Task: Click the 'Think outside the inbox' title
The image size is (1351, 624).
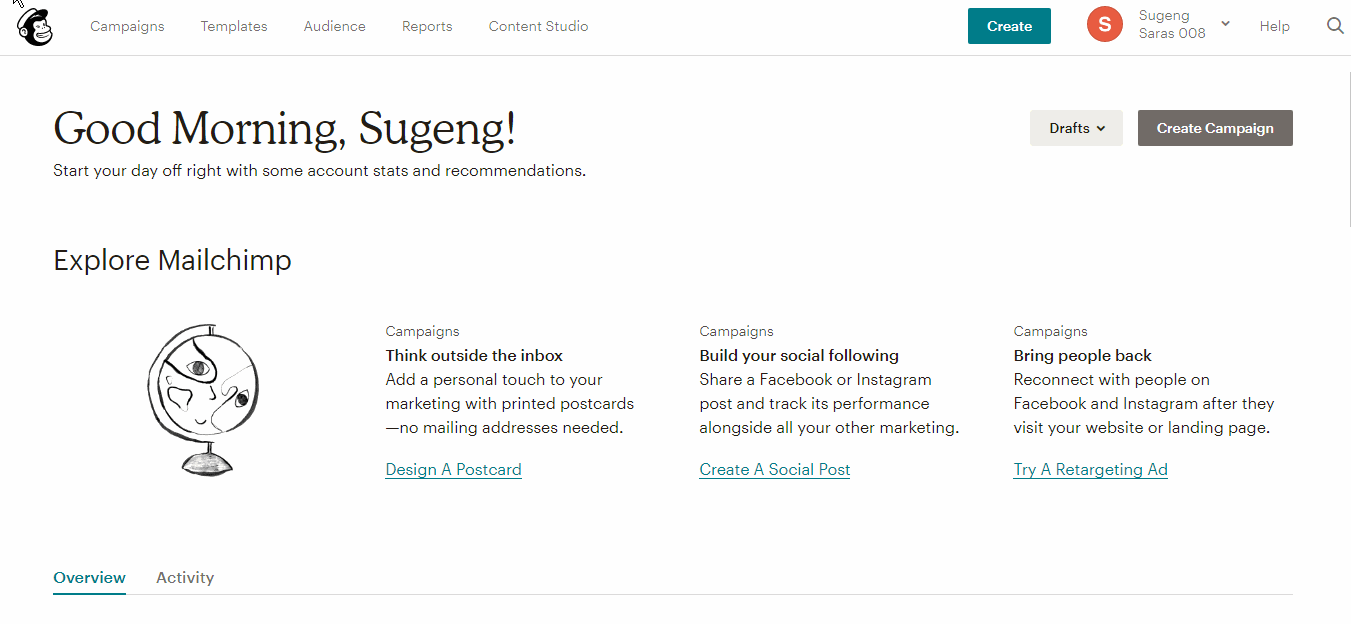Action: click(474, 356)
